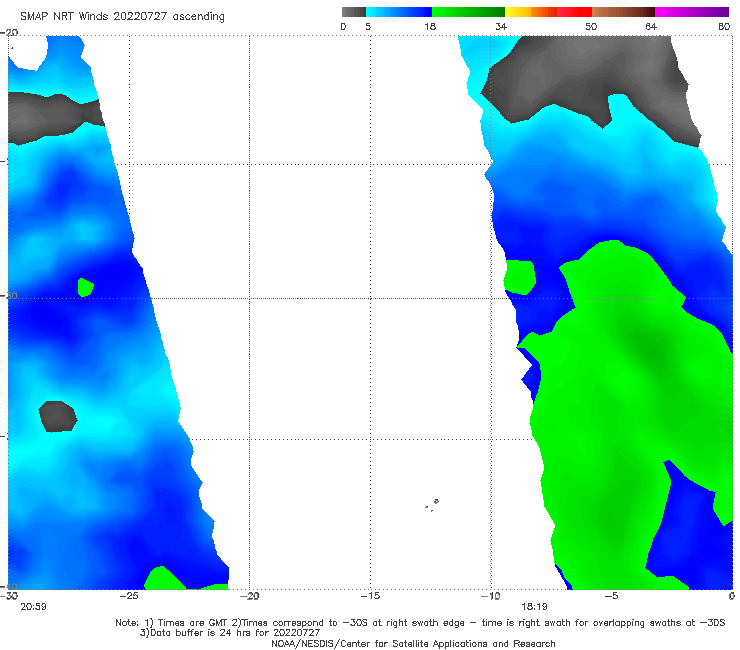The image size is (740, 650).
Task: Click the NOAA/NESDIS Center credit line
Action: tap(413, 643)
